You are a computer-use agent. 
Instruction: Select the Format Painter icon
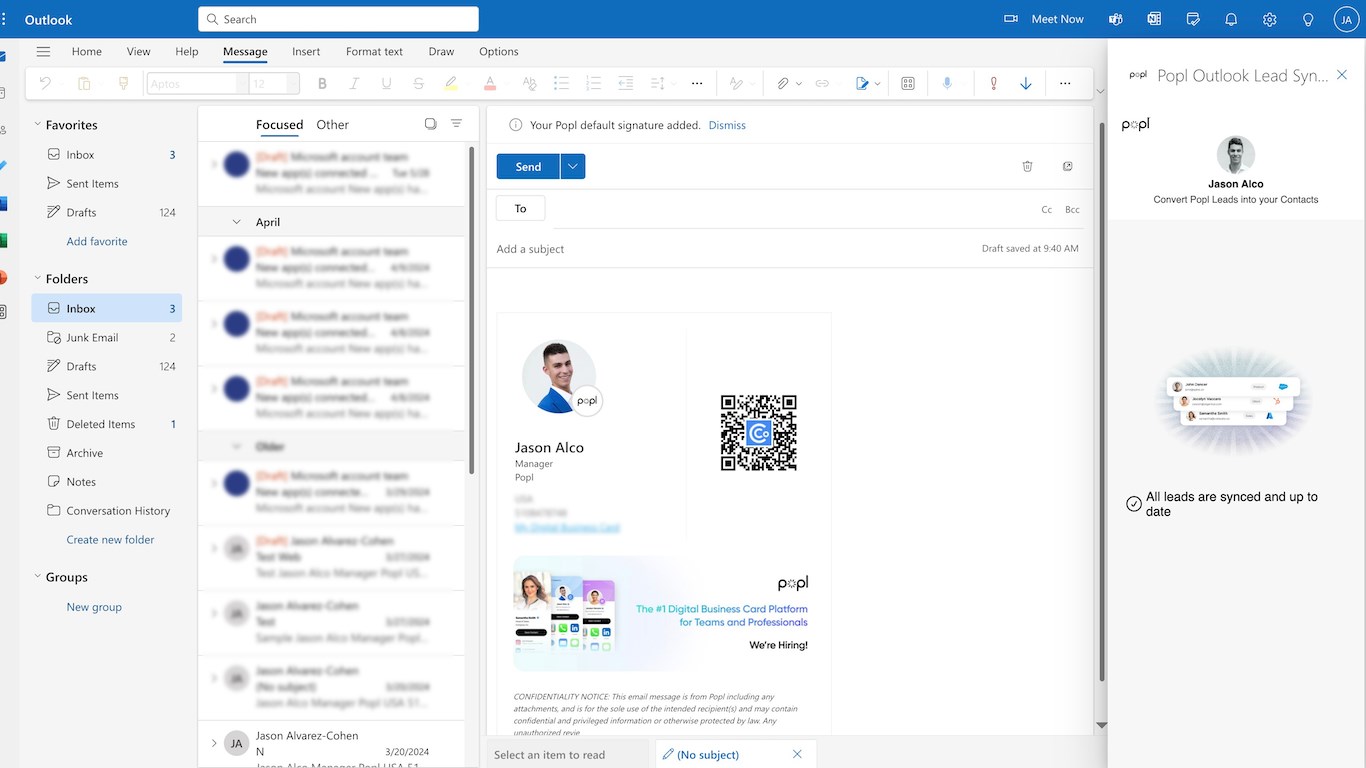pos(124,84)
